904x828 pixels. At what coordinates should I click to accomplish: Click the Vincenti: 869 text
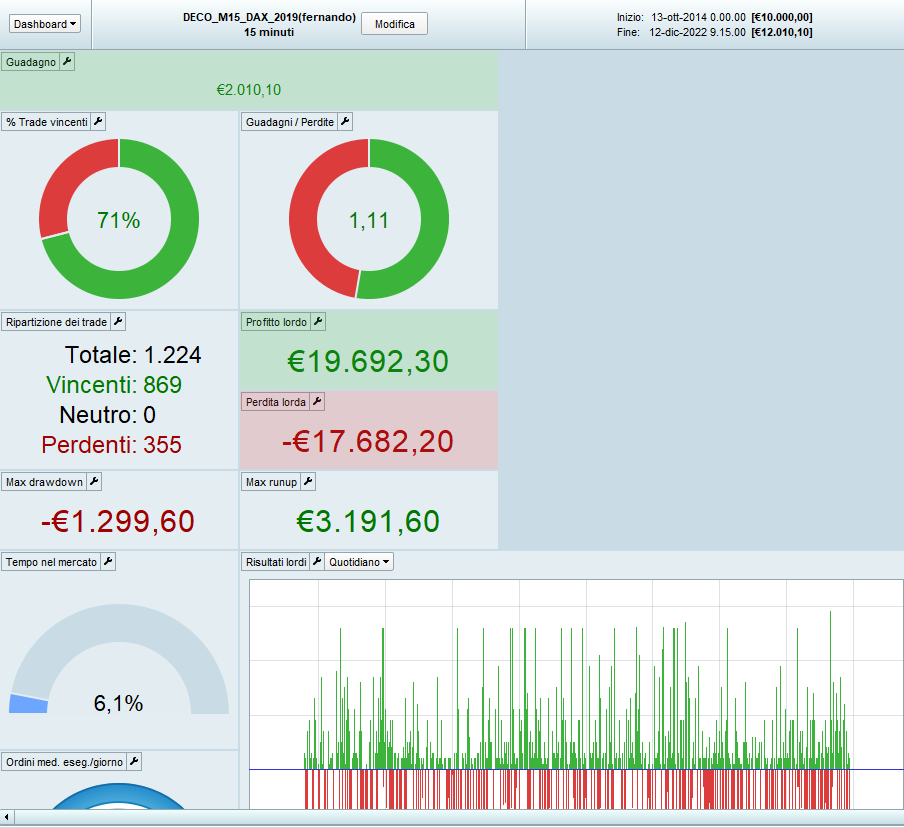coord(114,385)
